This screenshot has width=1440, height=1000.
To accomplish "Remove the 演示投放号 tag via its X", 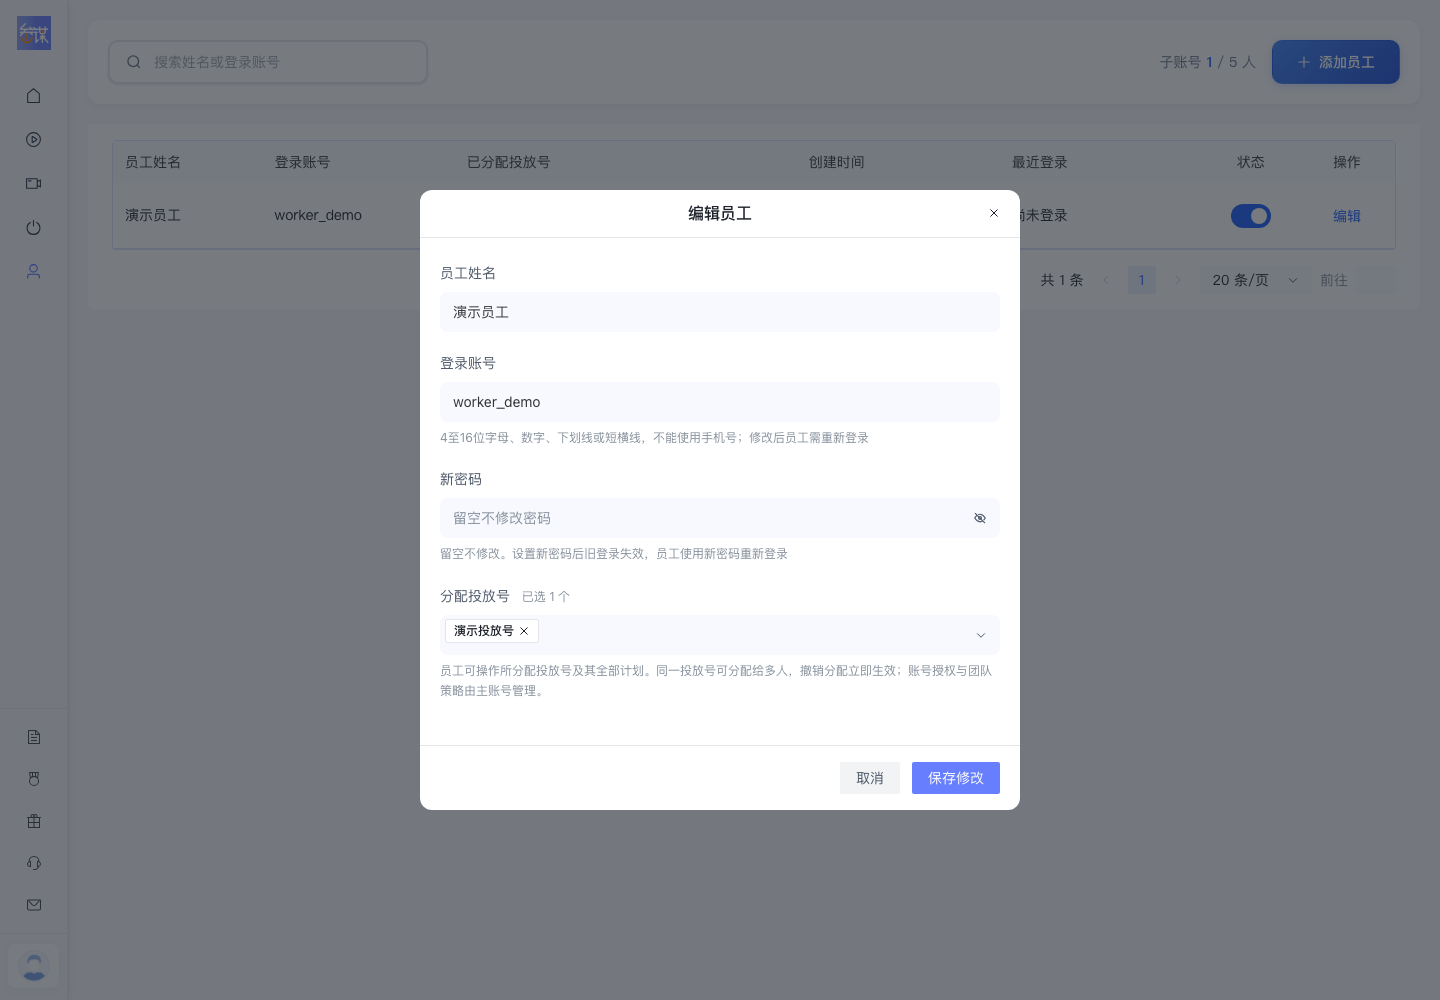I will [524, 631].
